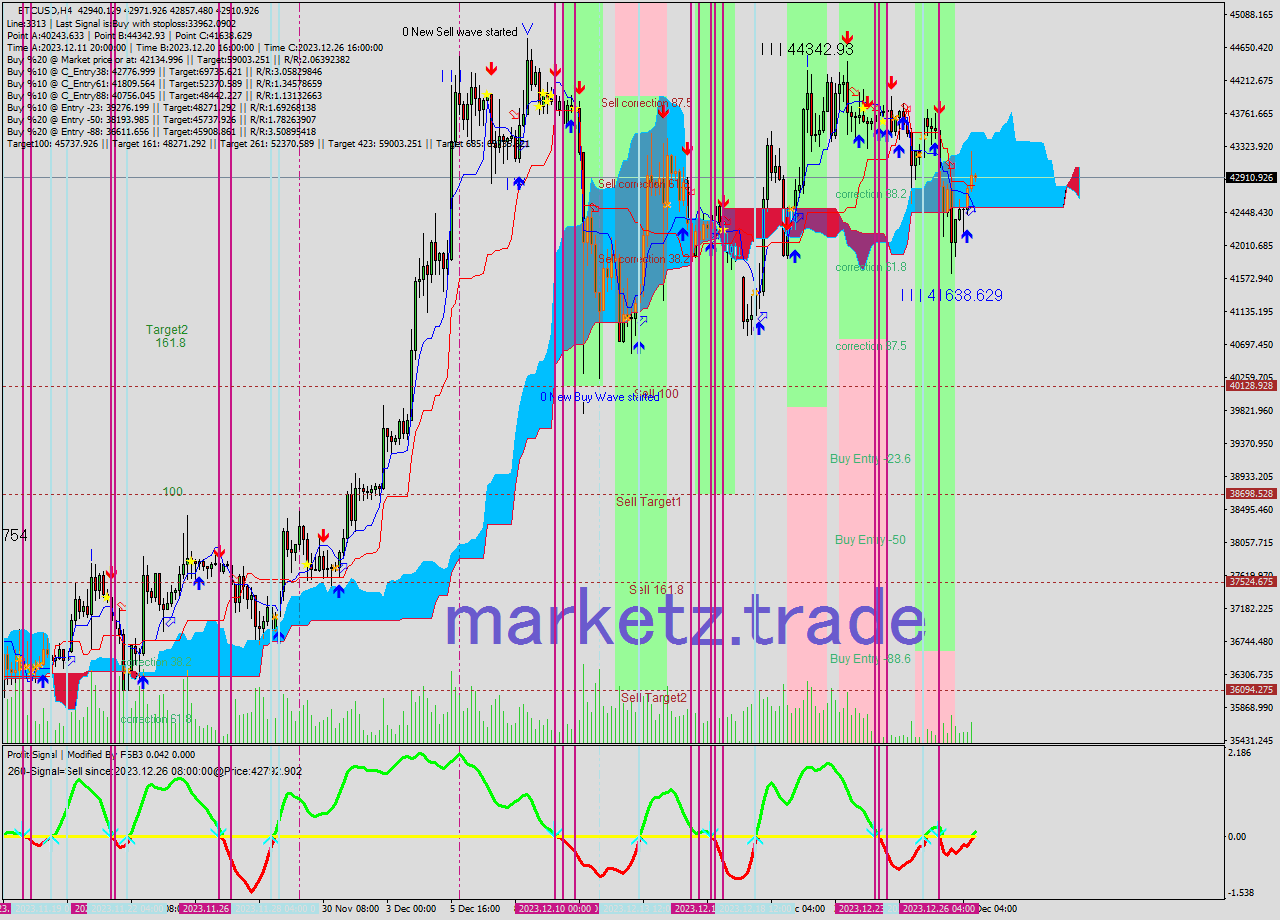Image resolution: width=1280 pixels, height=920 pixels.
Task: Select the 'Buy Entry -88.6' label
Action: point(870,659)
